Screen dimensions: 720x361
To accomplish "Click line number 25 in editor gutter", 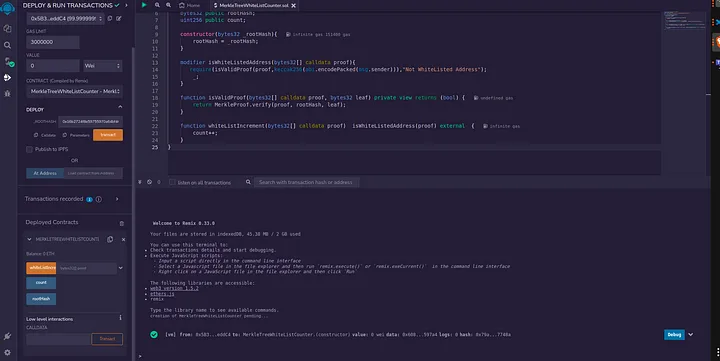I will pos(155,147).
